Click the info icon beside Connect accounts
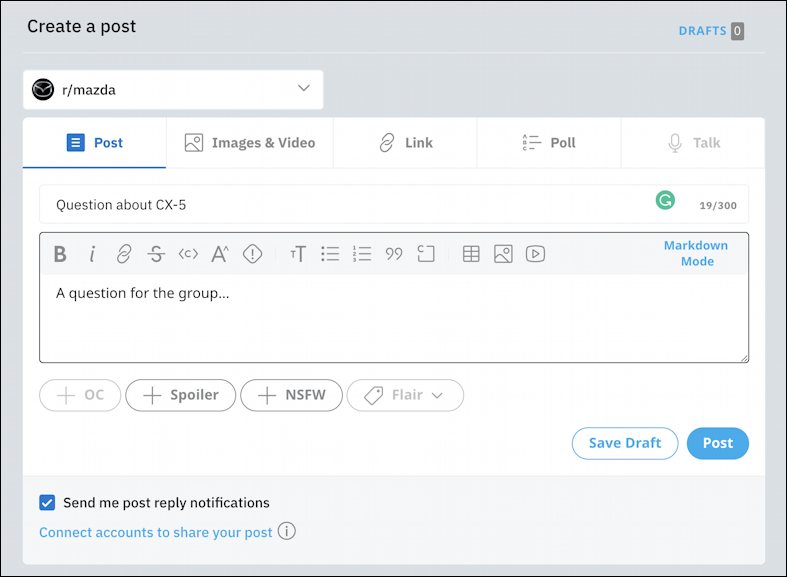Image resolution: width=787 pixels, height=577 pixels. point(287,531)
